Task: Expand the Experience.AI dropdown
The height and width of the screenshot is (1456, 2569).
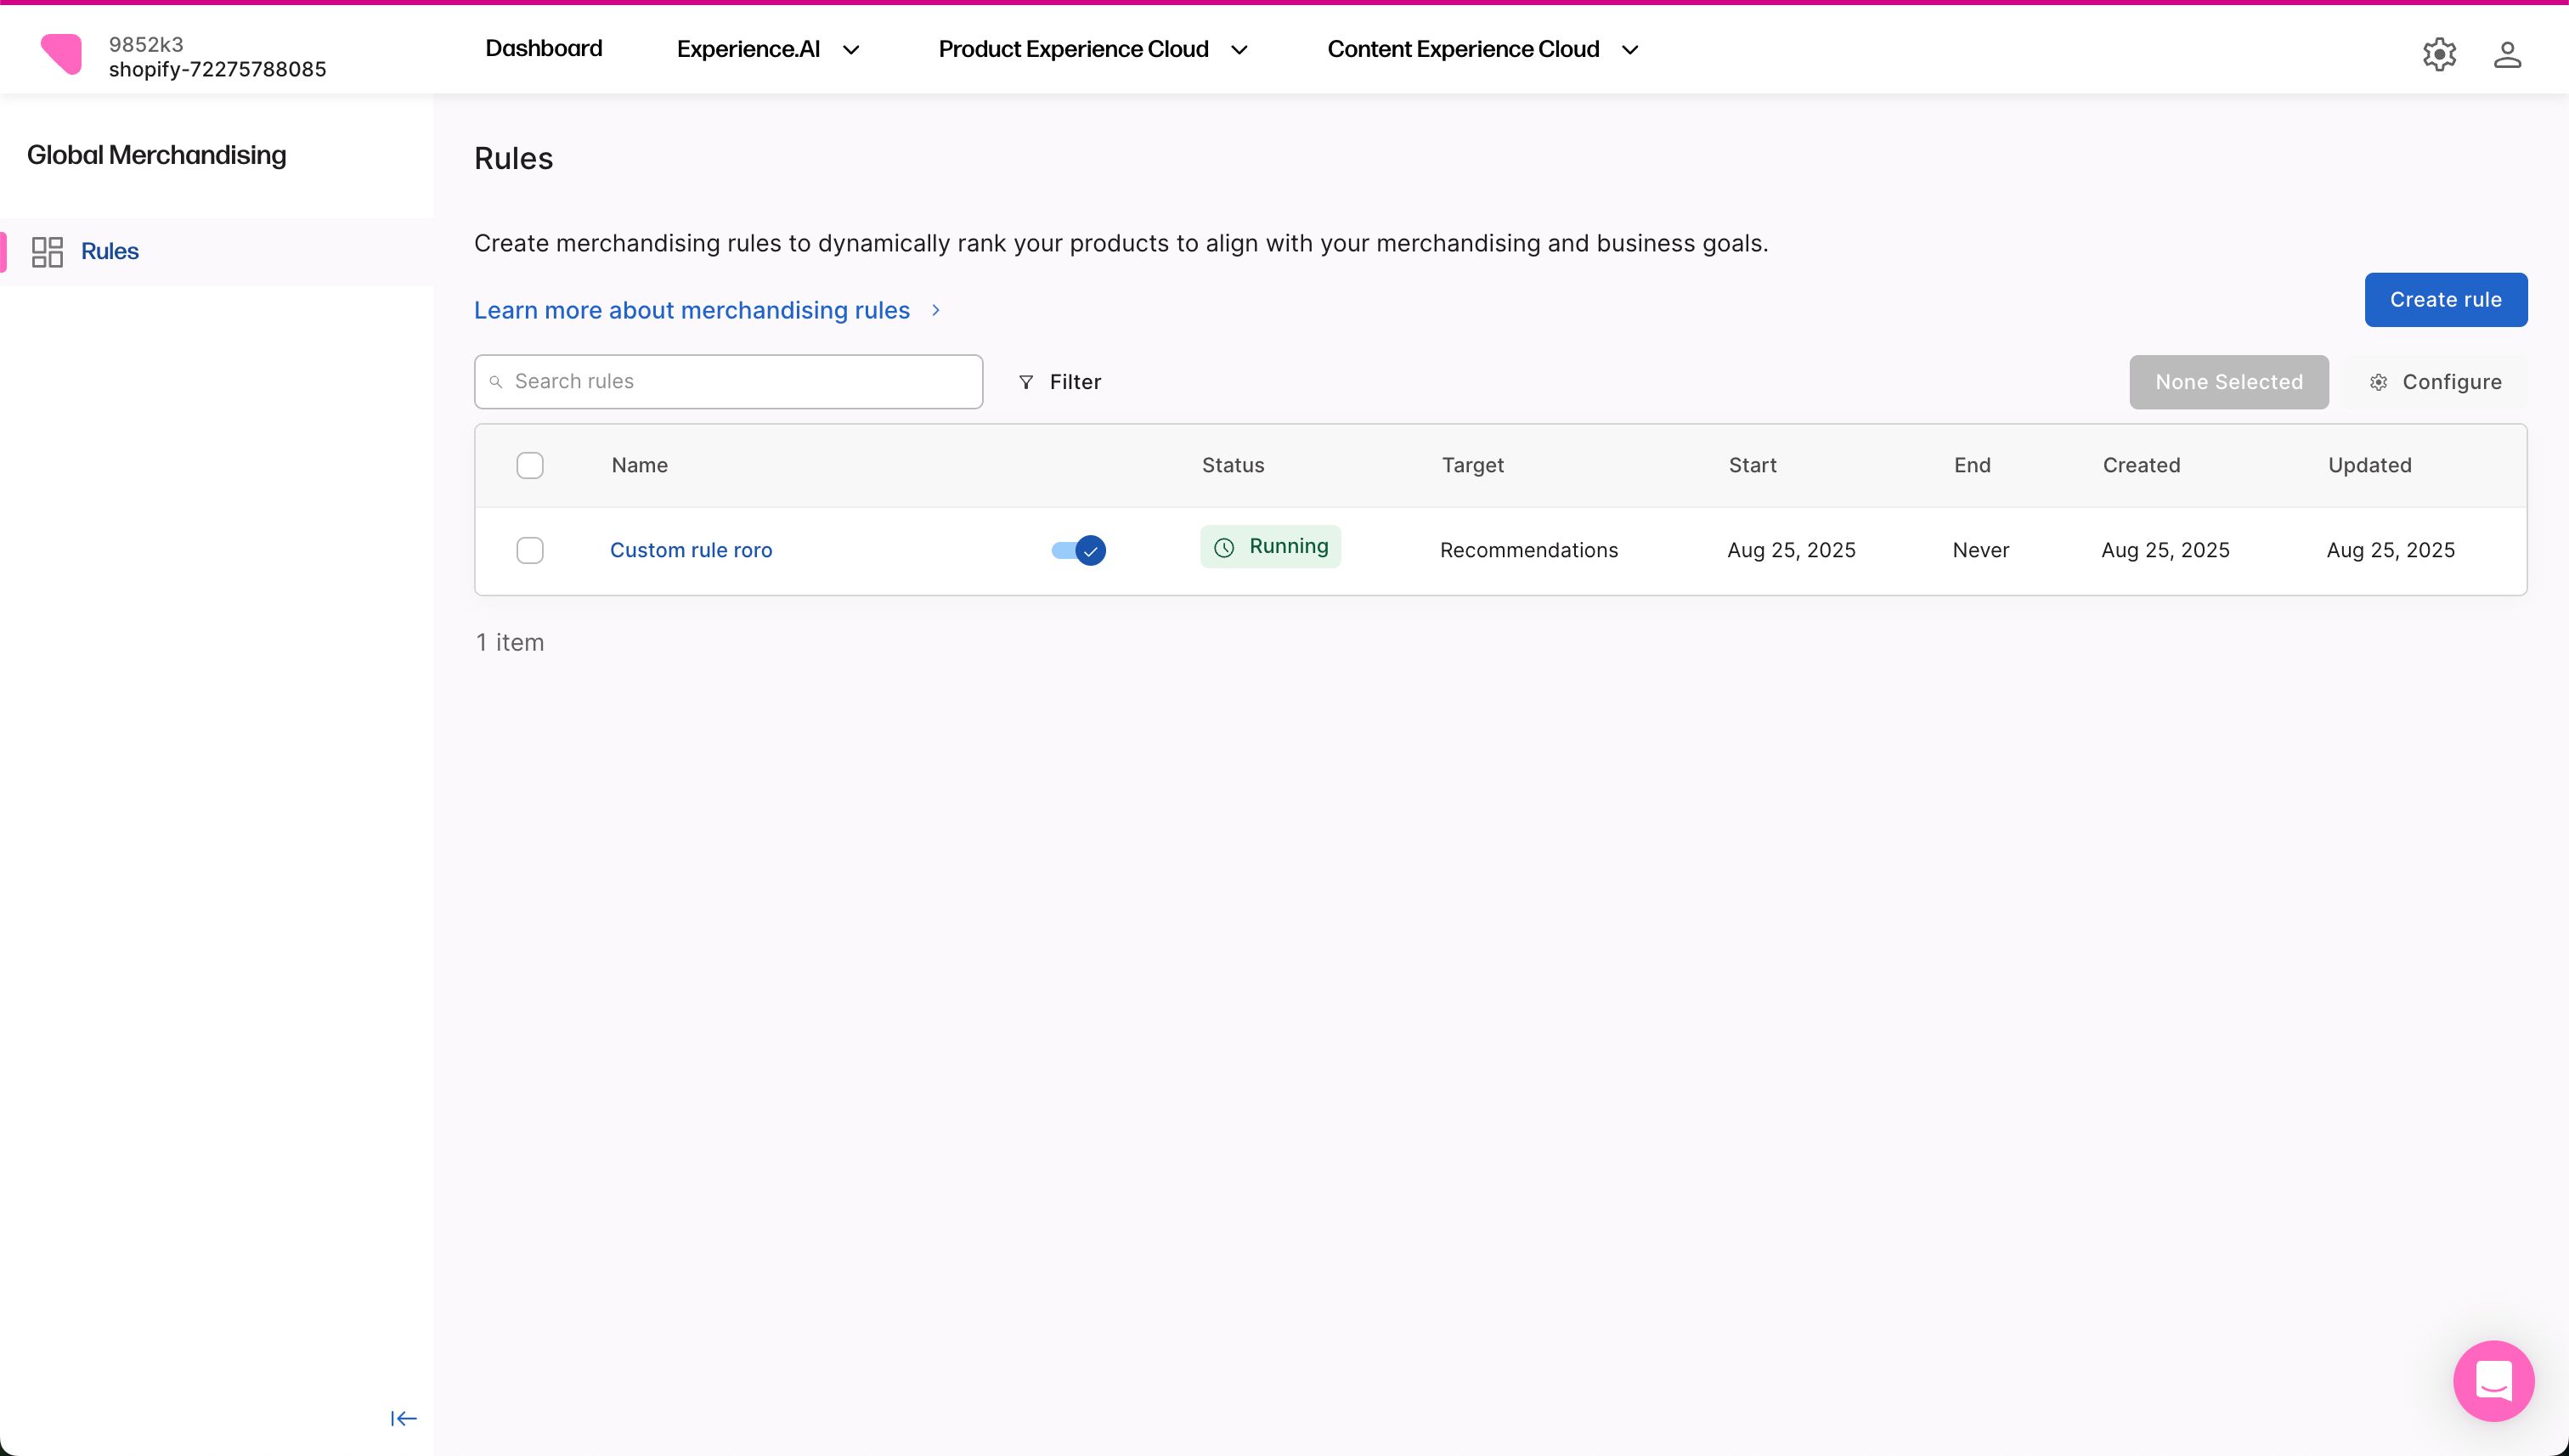Action: [x=767, y=50]
